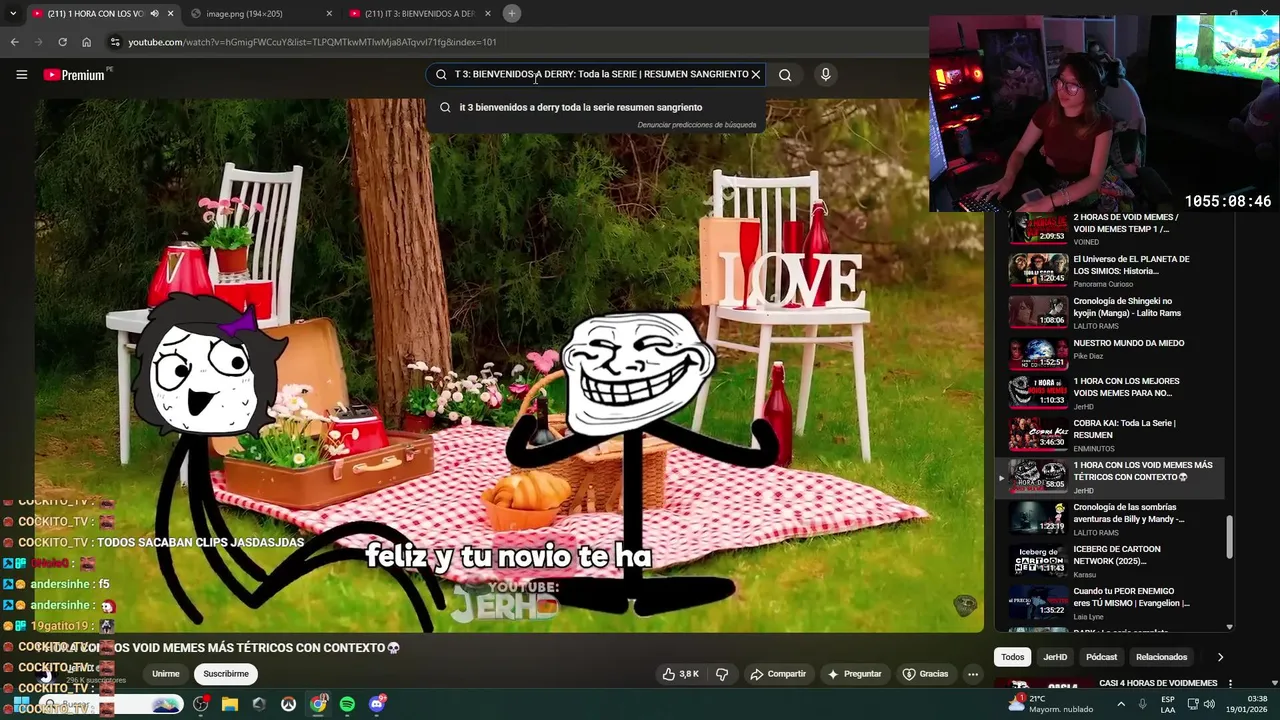Image resolution: width=1280 pixels, height=720 pixels.
Task: Open OBS Studio from the taskbar
Action: [200, 704]
